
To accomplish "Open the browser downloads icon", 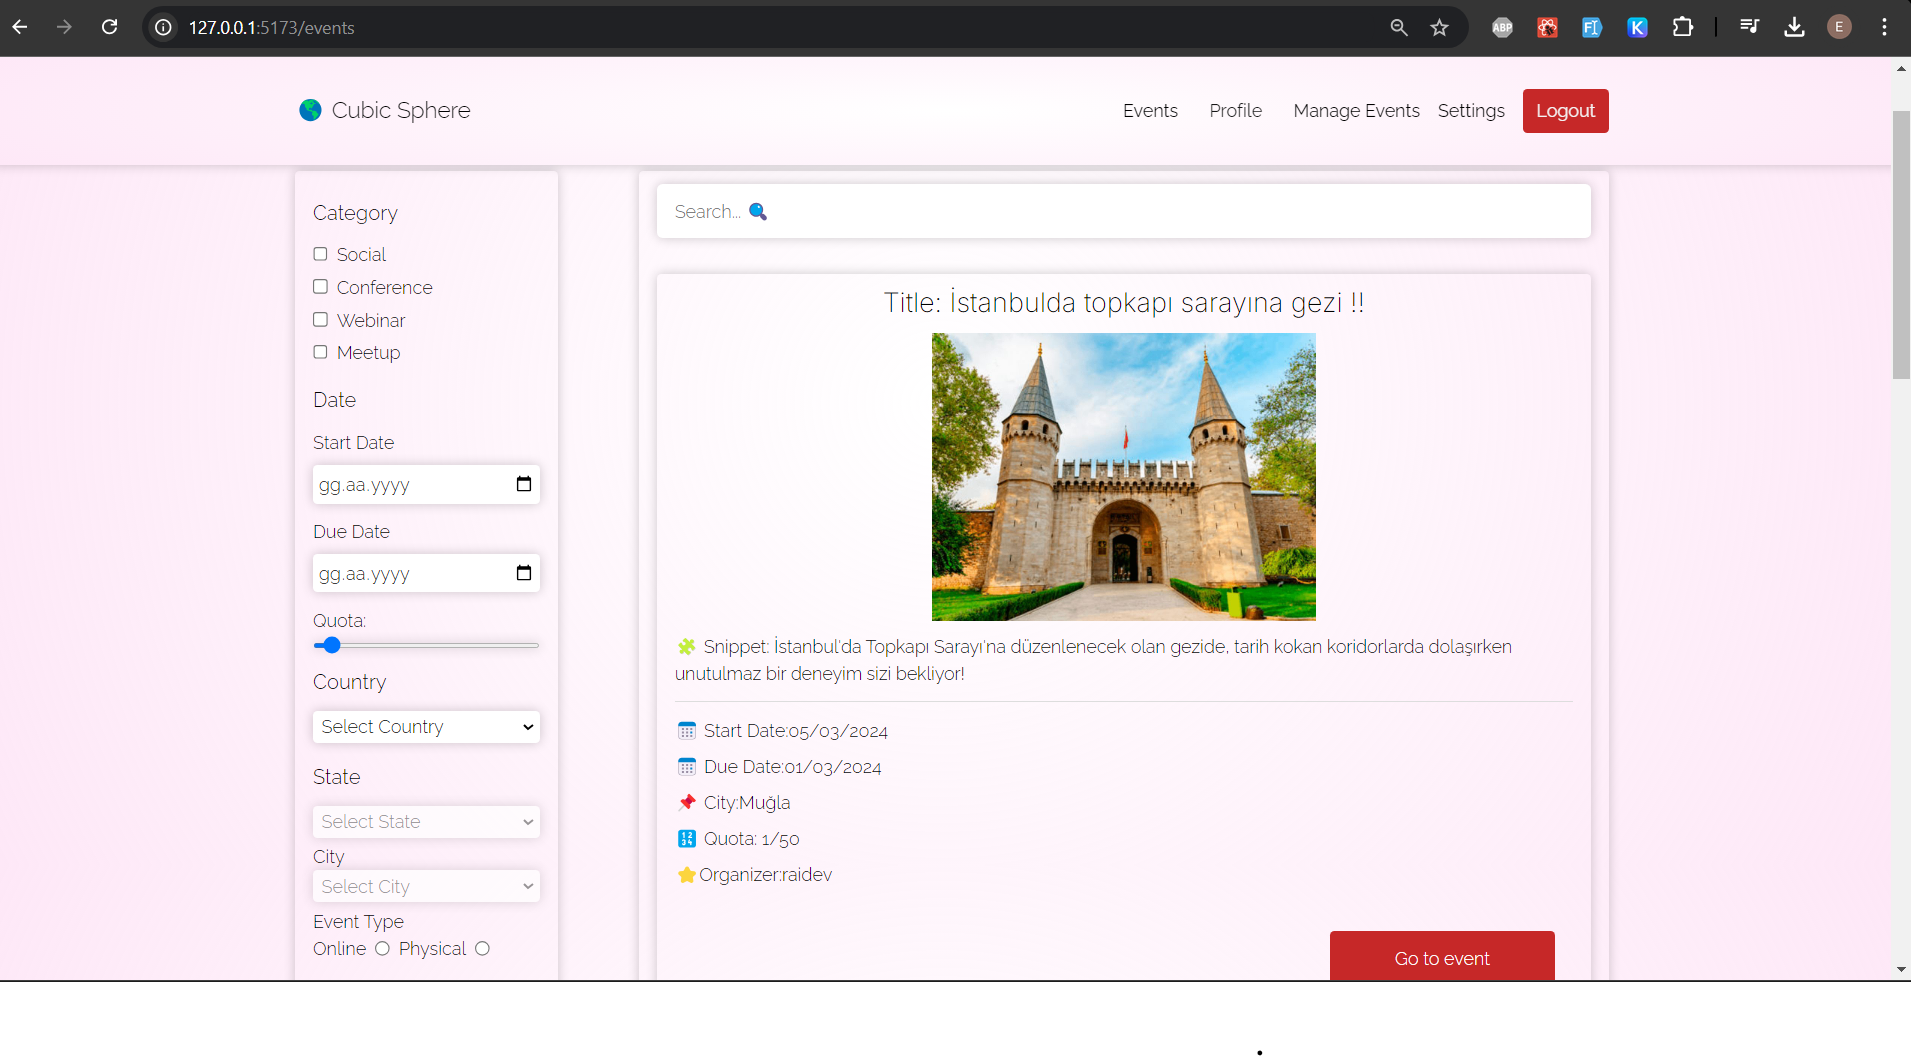I will (x=1794, y=27).
